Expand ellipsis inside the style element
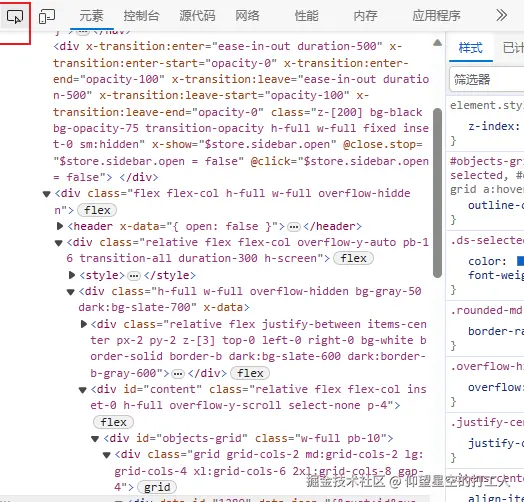 134,276
